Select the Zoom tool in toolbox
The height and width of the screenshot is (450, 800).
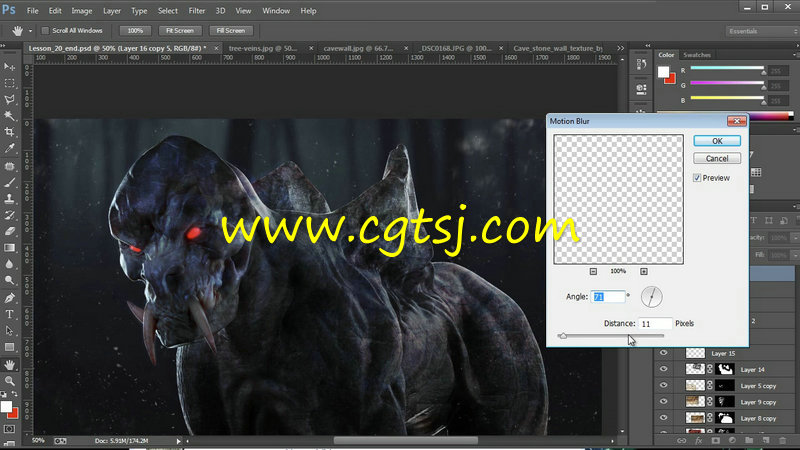pos(9,381)
